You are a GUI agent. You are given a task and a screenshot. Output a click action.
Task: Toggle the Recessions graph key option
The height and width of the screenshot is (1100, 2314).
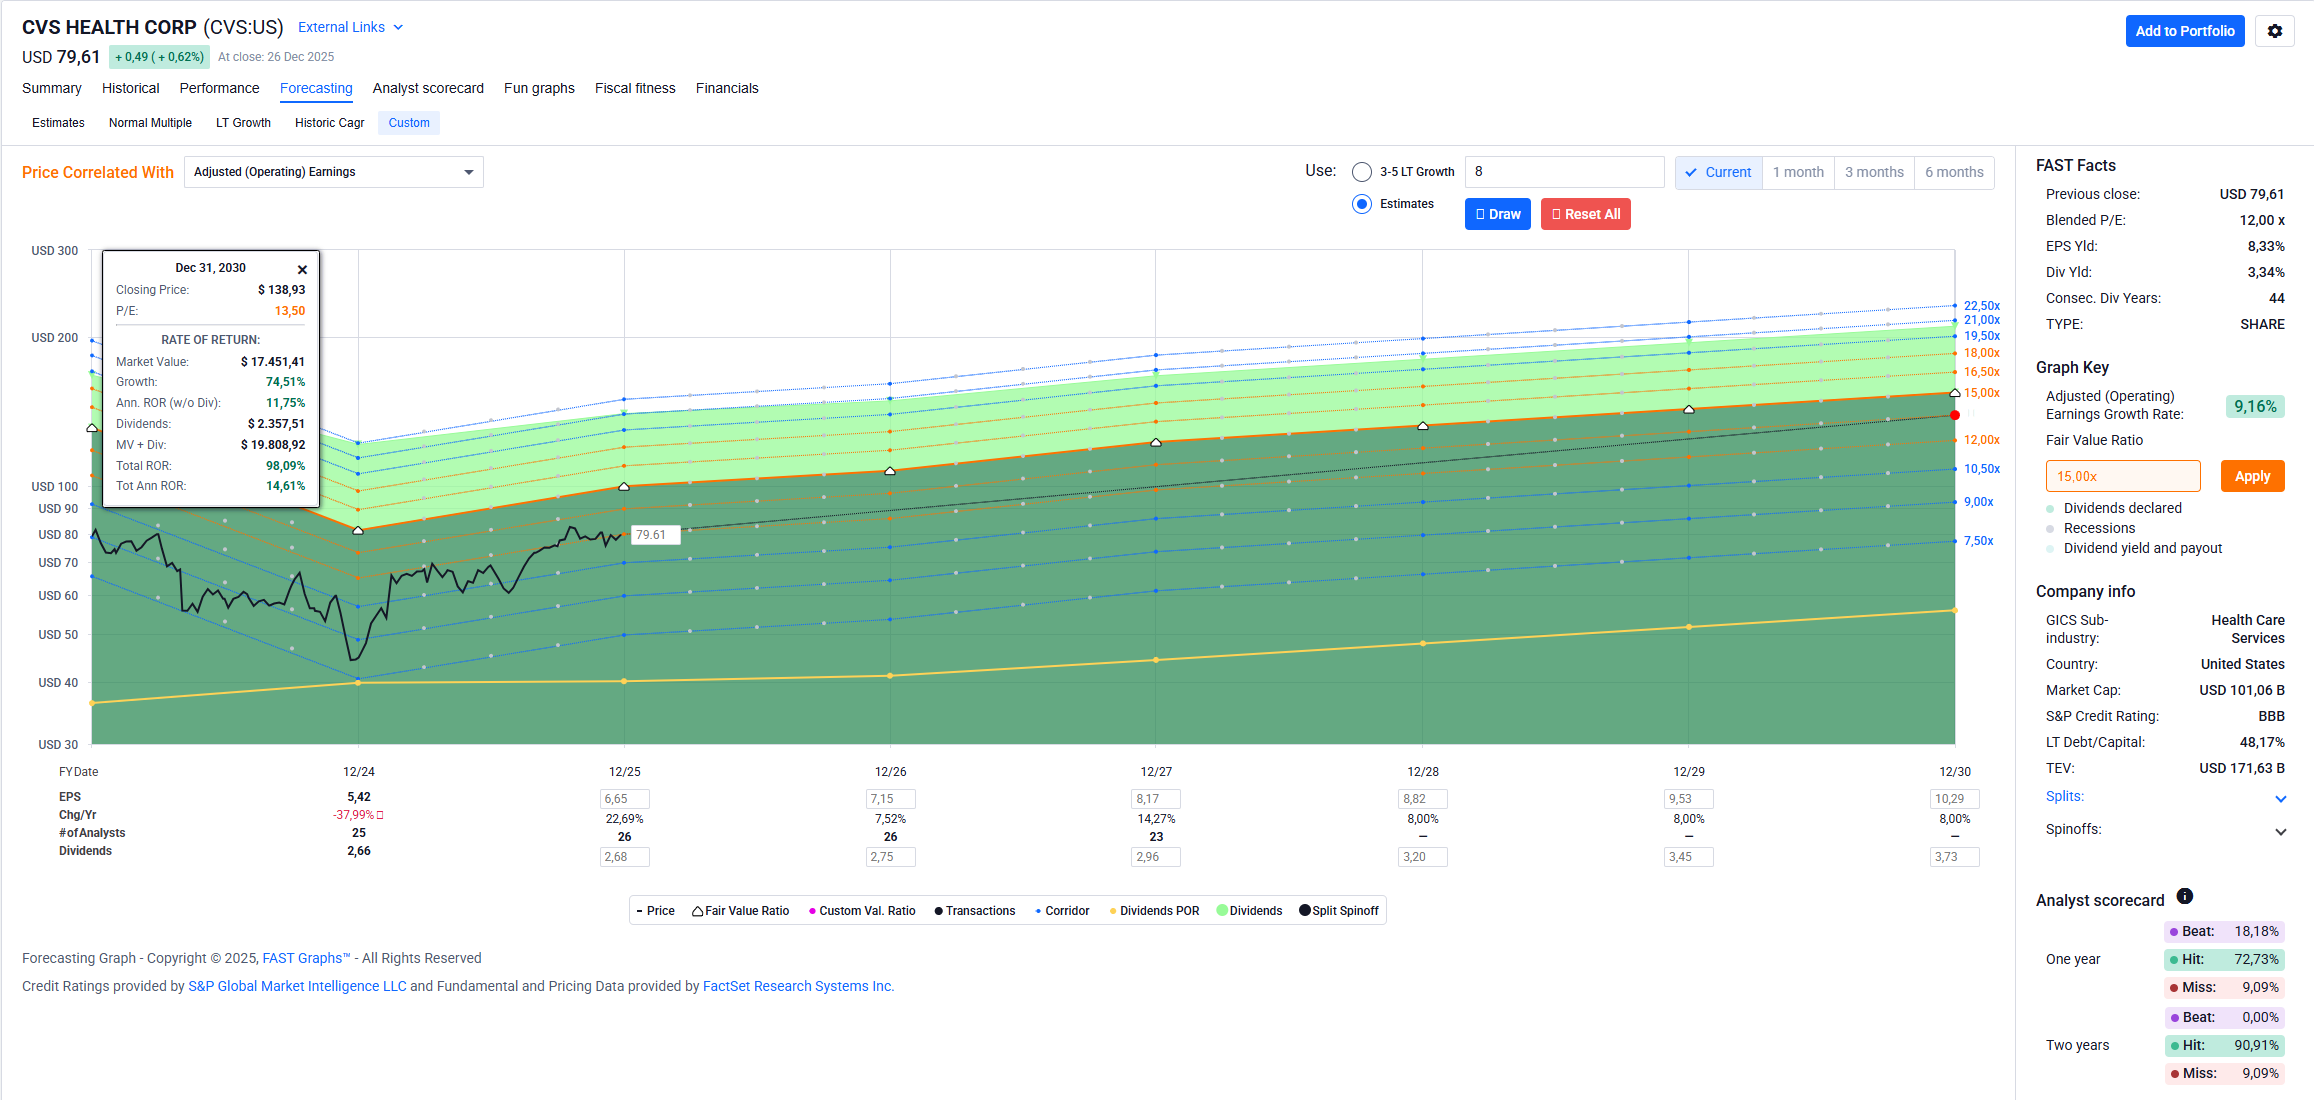click(x=2051, y=528)
